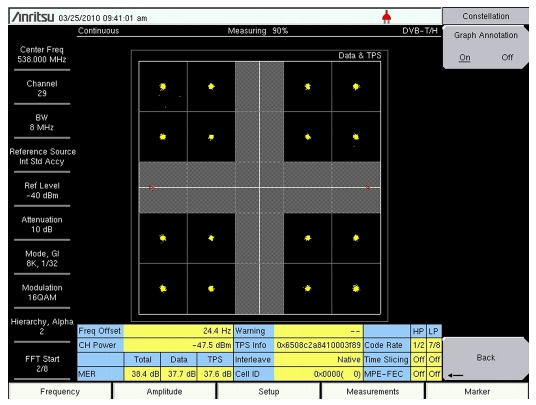Open the Marker menu
This screenshot has width=536, height=405.
tap(477, 391)
